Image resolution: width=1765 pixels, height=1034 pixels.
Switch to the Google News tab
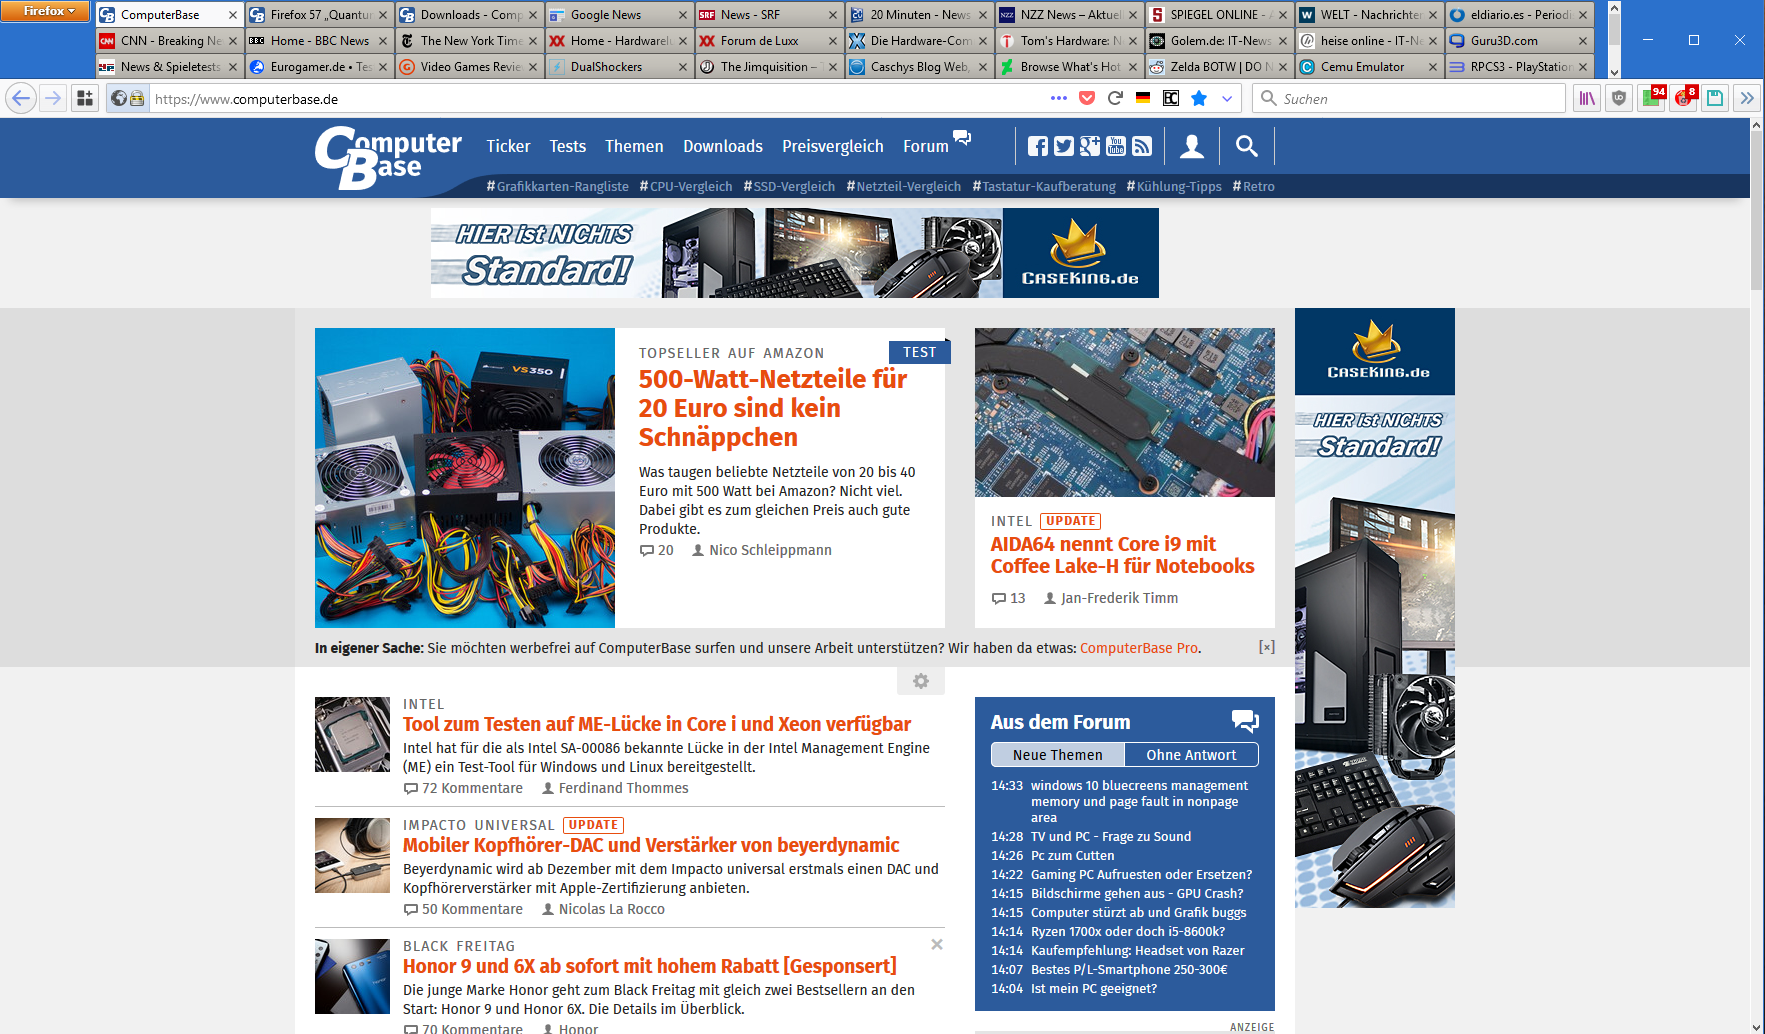tap(619, 15)
